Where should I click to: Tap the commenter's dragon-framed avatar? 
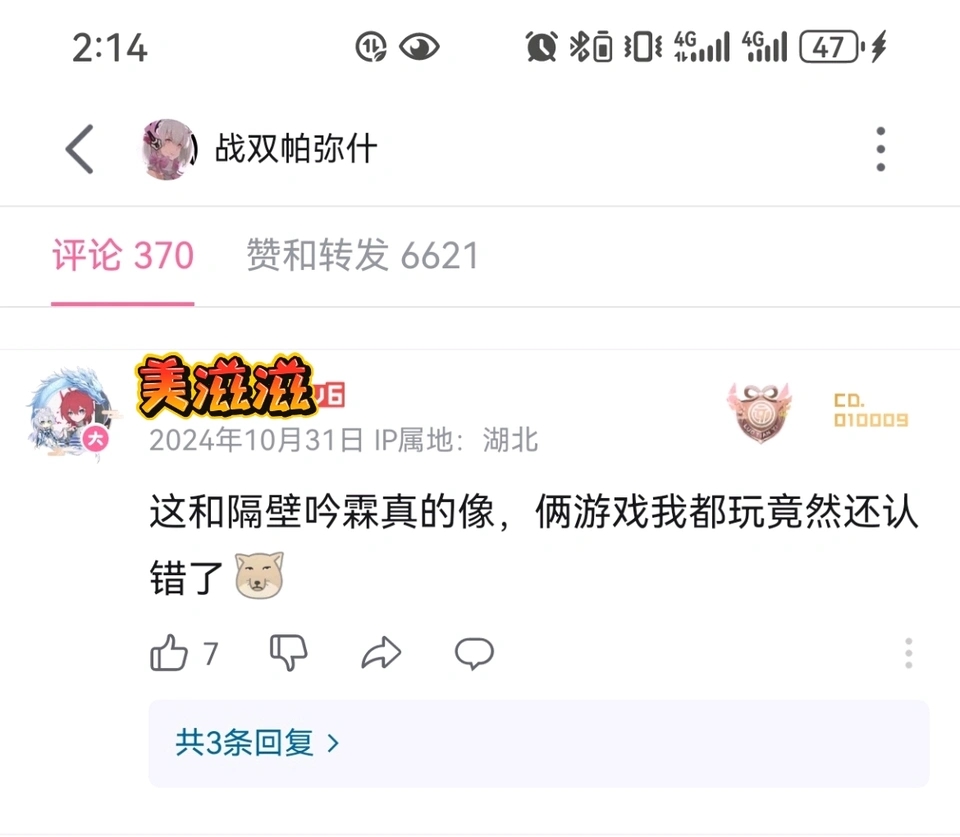click(70, 411)
